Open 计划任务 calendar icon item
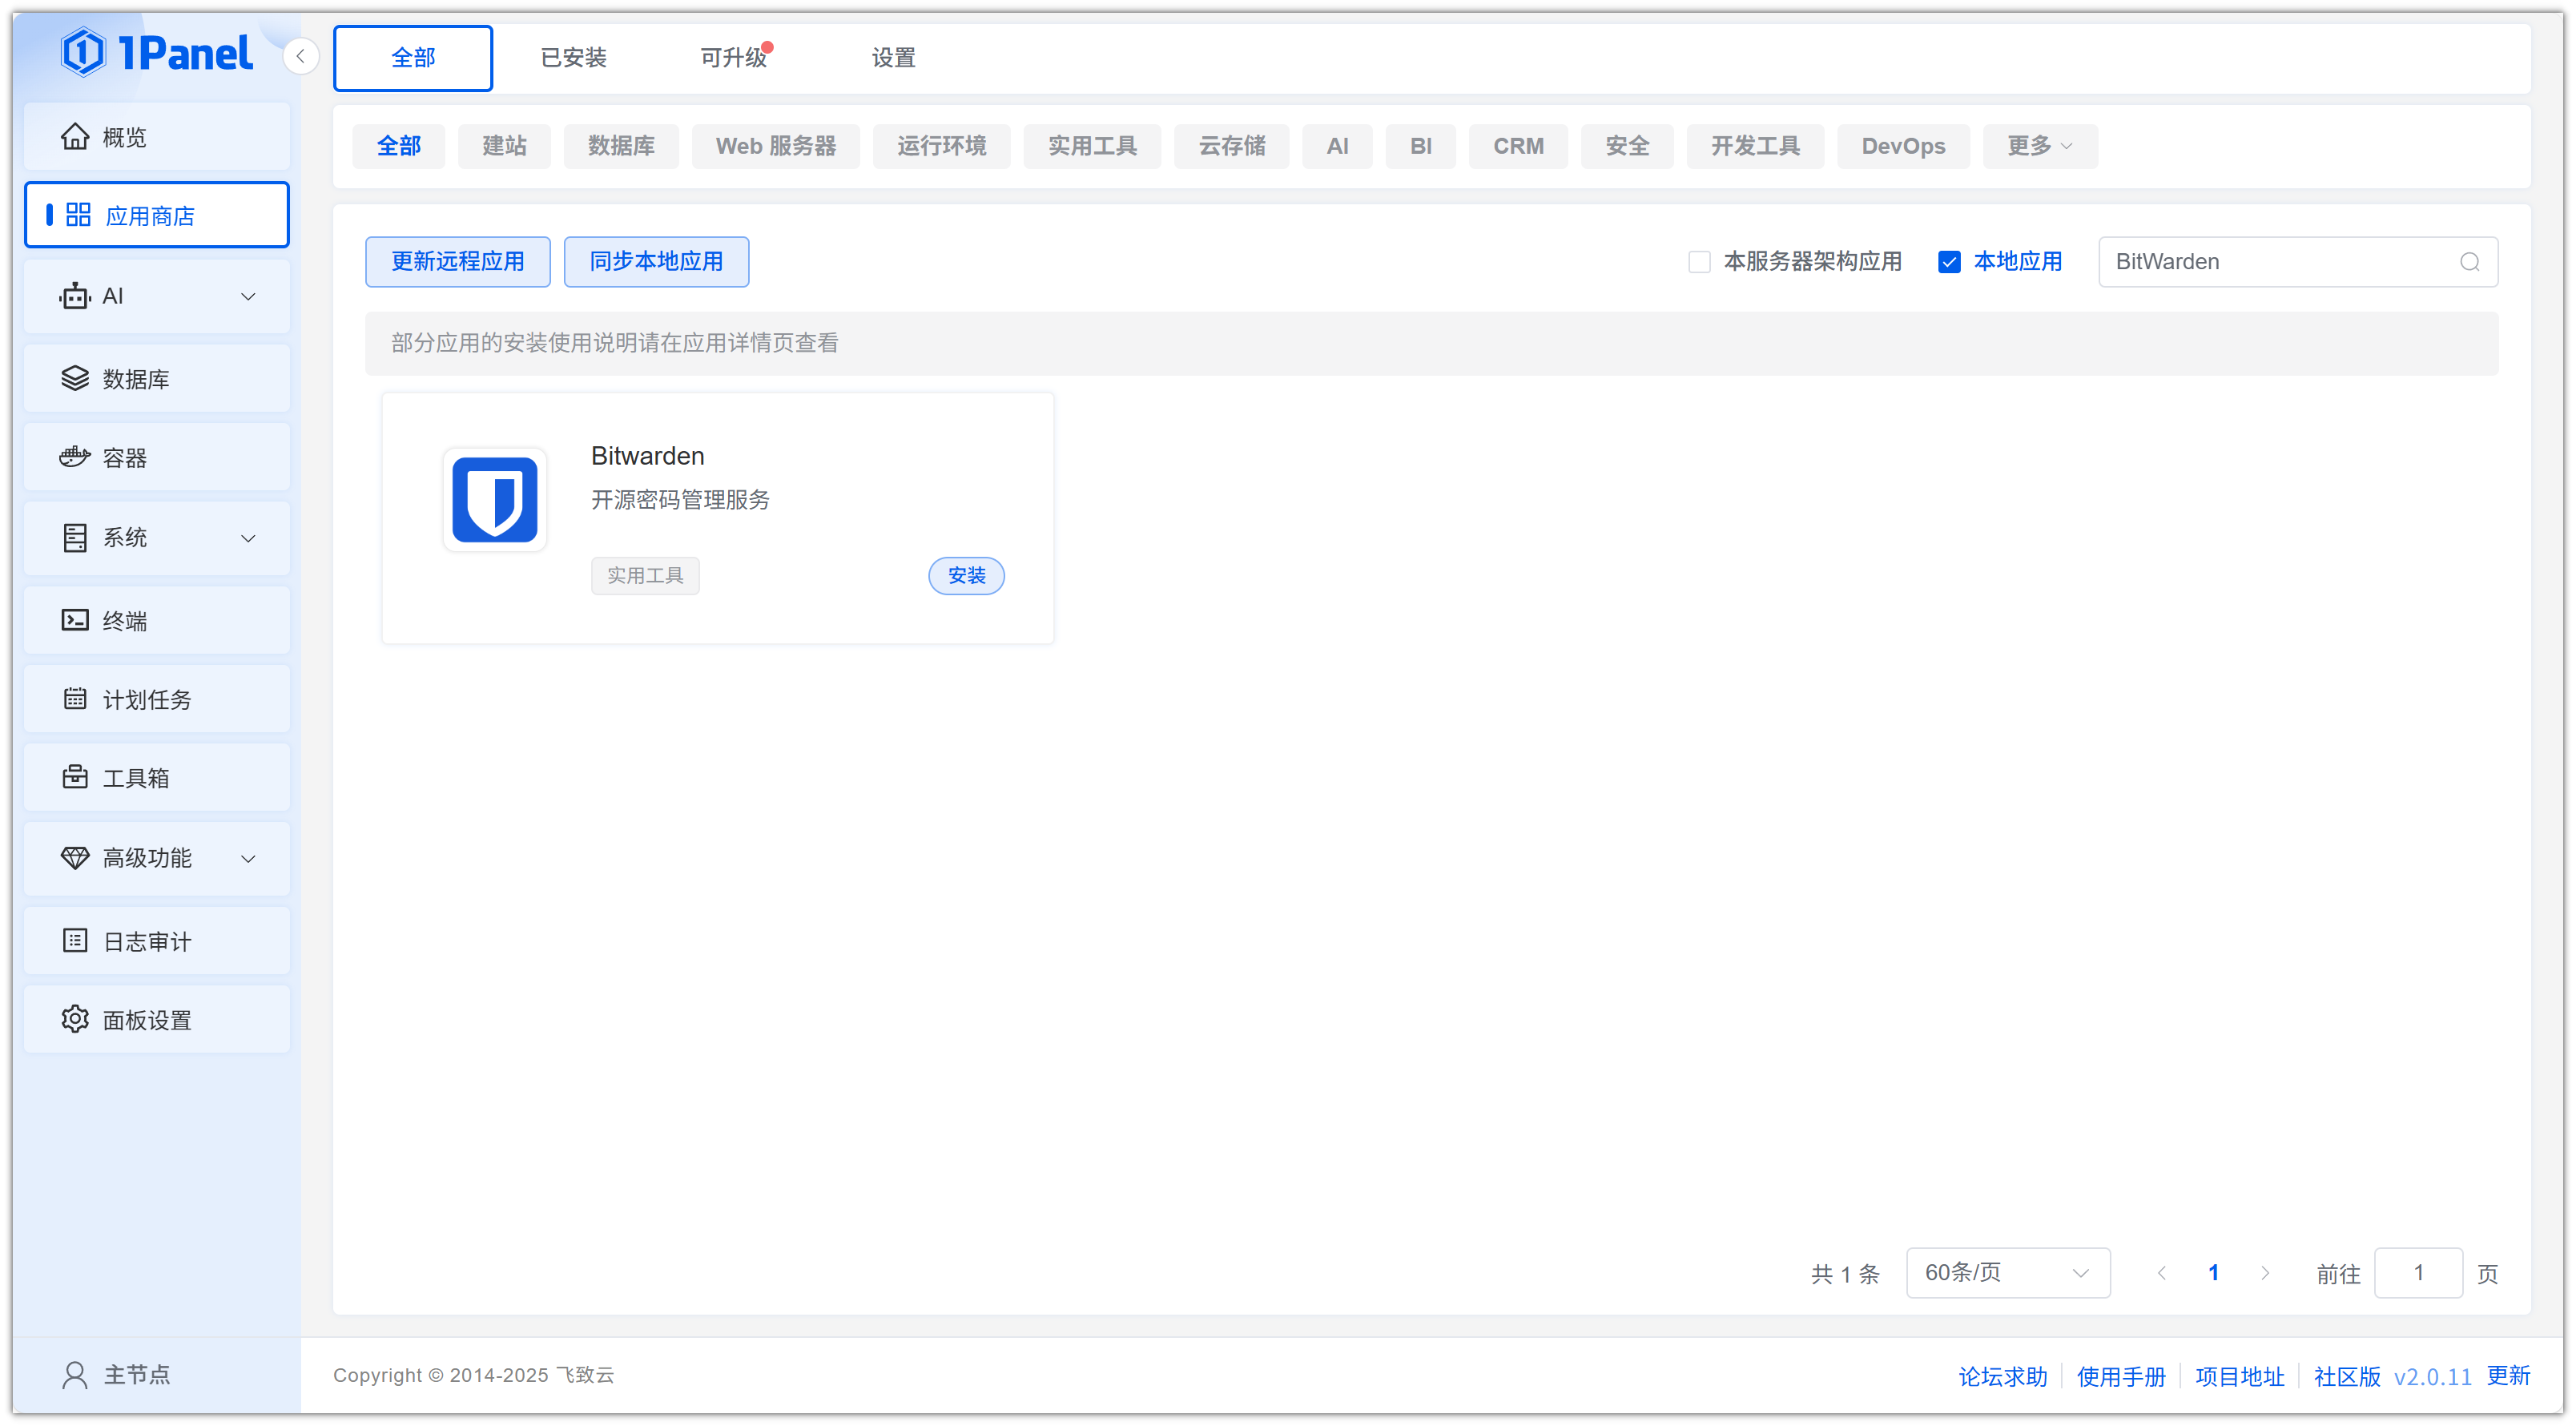 75,699
